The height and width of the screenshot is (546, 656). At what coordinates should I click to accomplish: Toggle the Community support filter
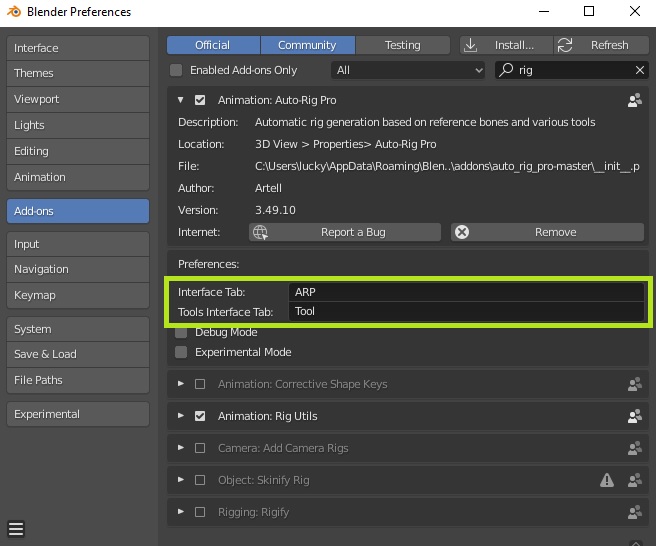pos(308,45)
